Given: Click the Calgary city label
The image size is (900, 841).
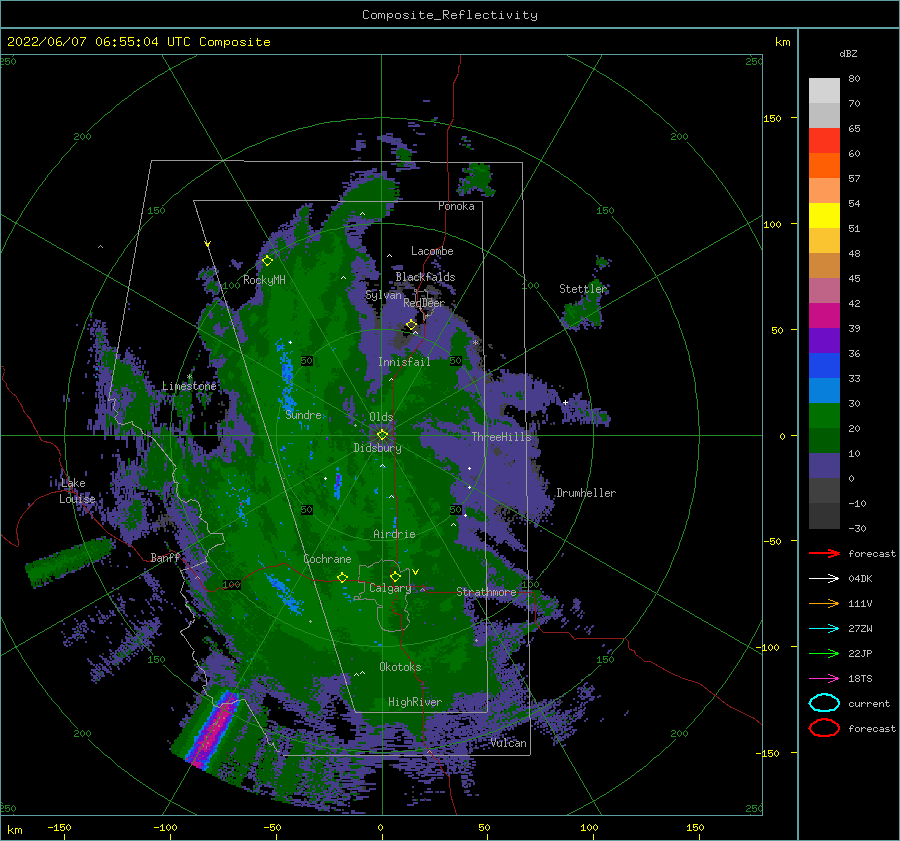Looking at the screenshot, I should click(390, 588).
